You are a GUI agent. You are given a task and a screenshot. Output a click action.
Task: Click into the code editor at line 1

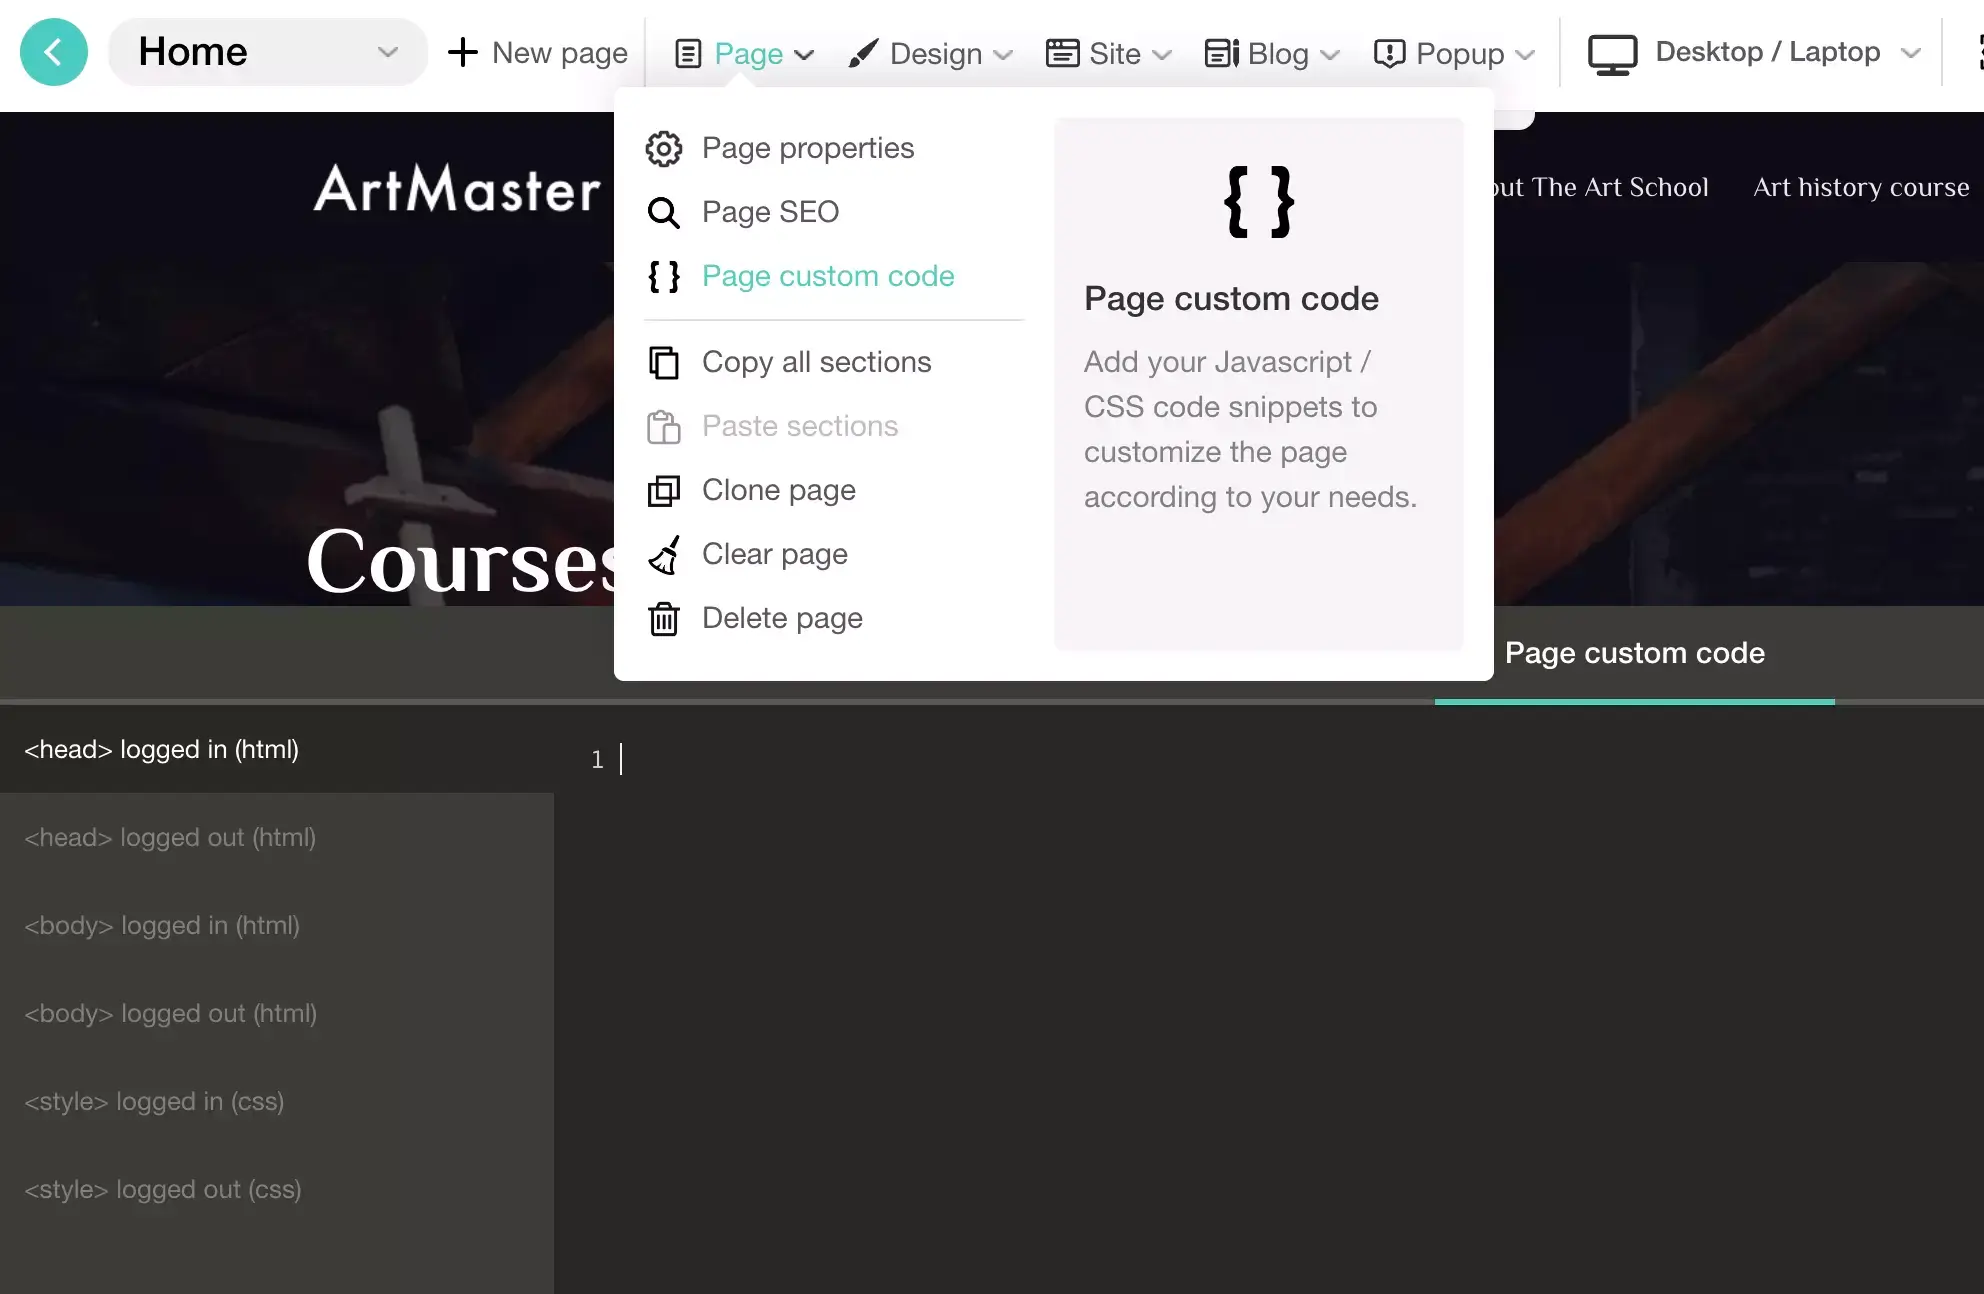coord(1300,760)
